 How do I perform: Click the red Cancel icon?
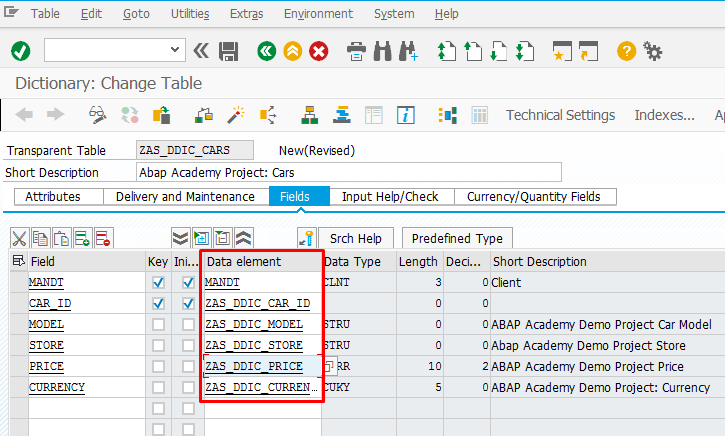click(319, 51)
